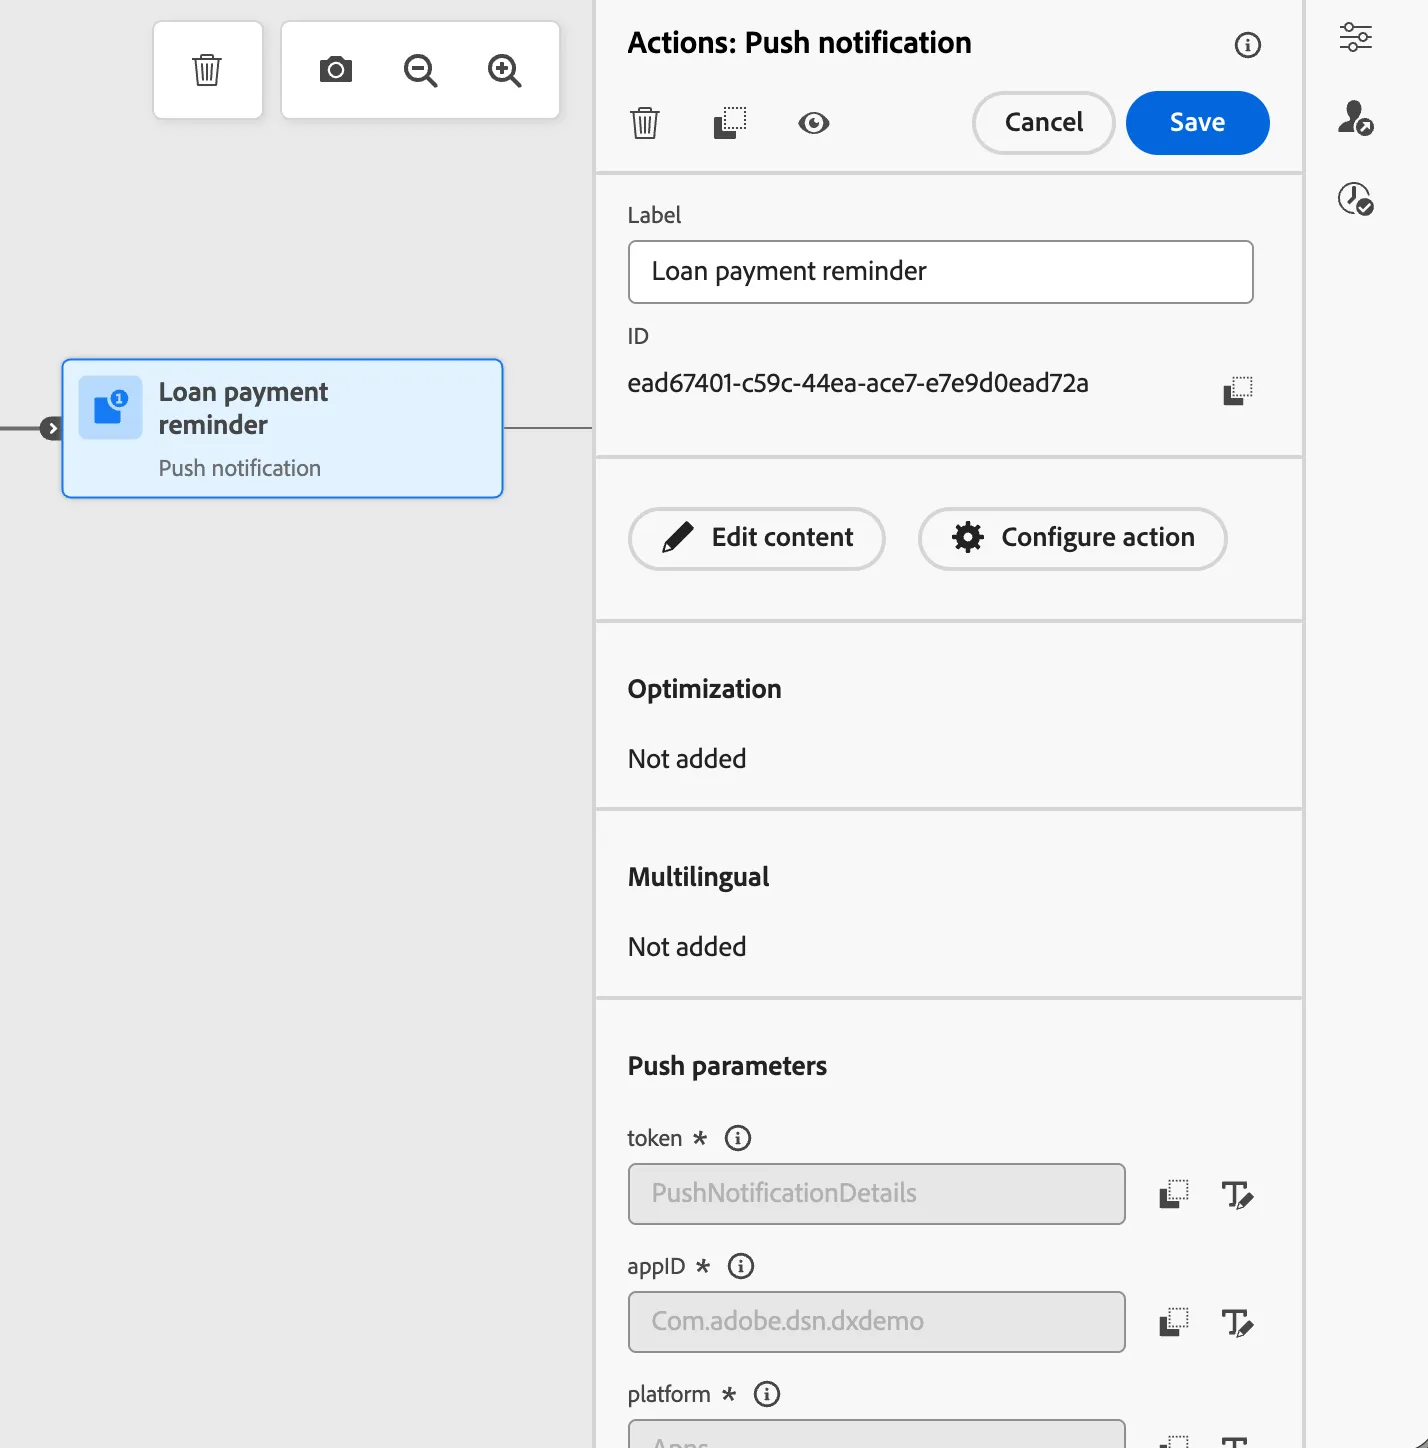Click the token field PushNotificationDetails
1428x1448 pixels.
(877, 1194)
